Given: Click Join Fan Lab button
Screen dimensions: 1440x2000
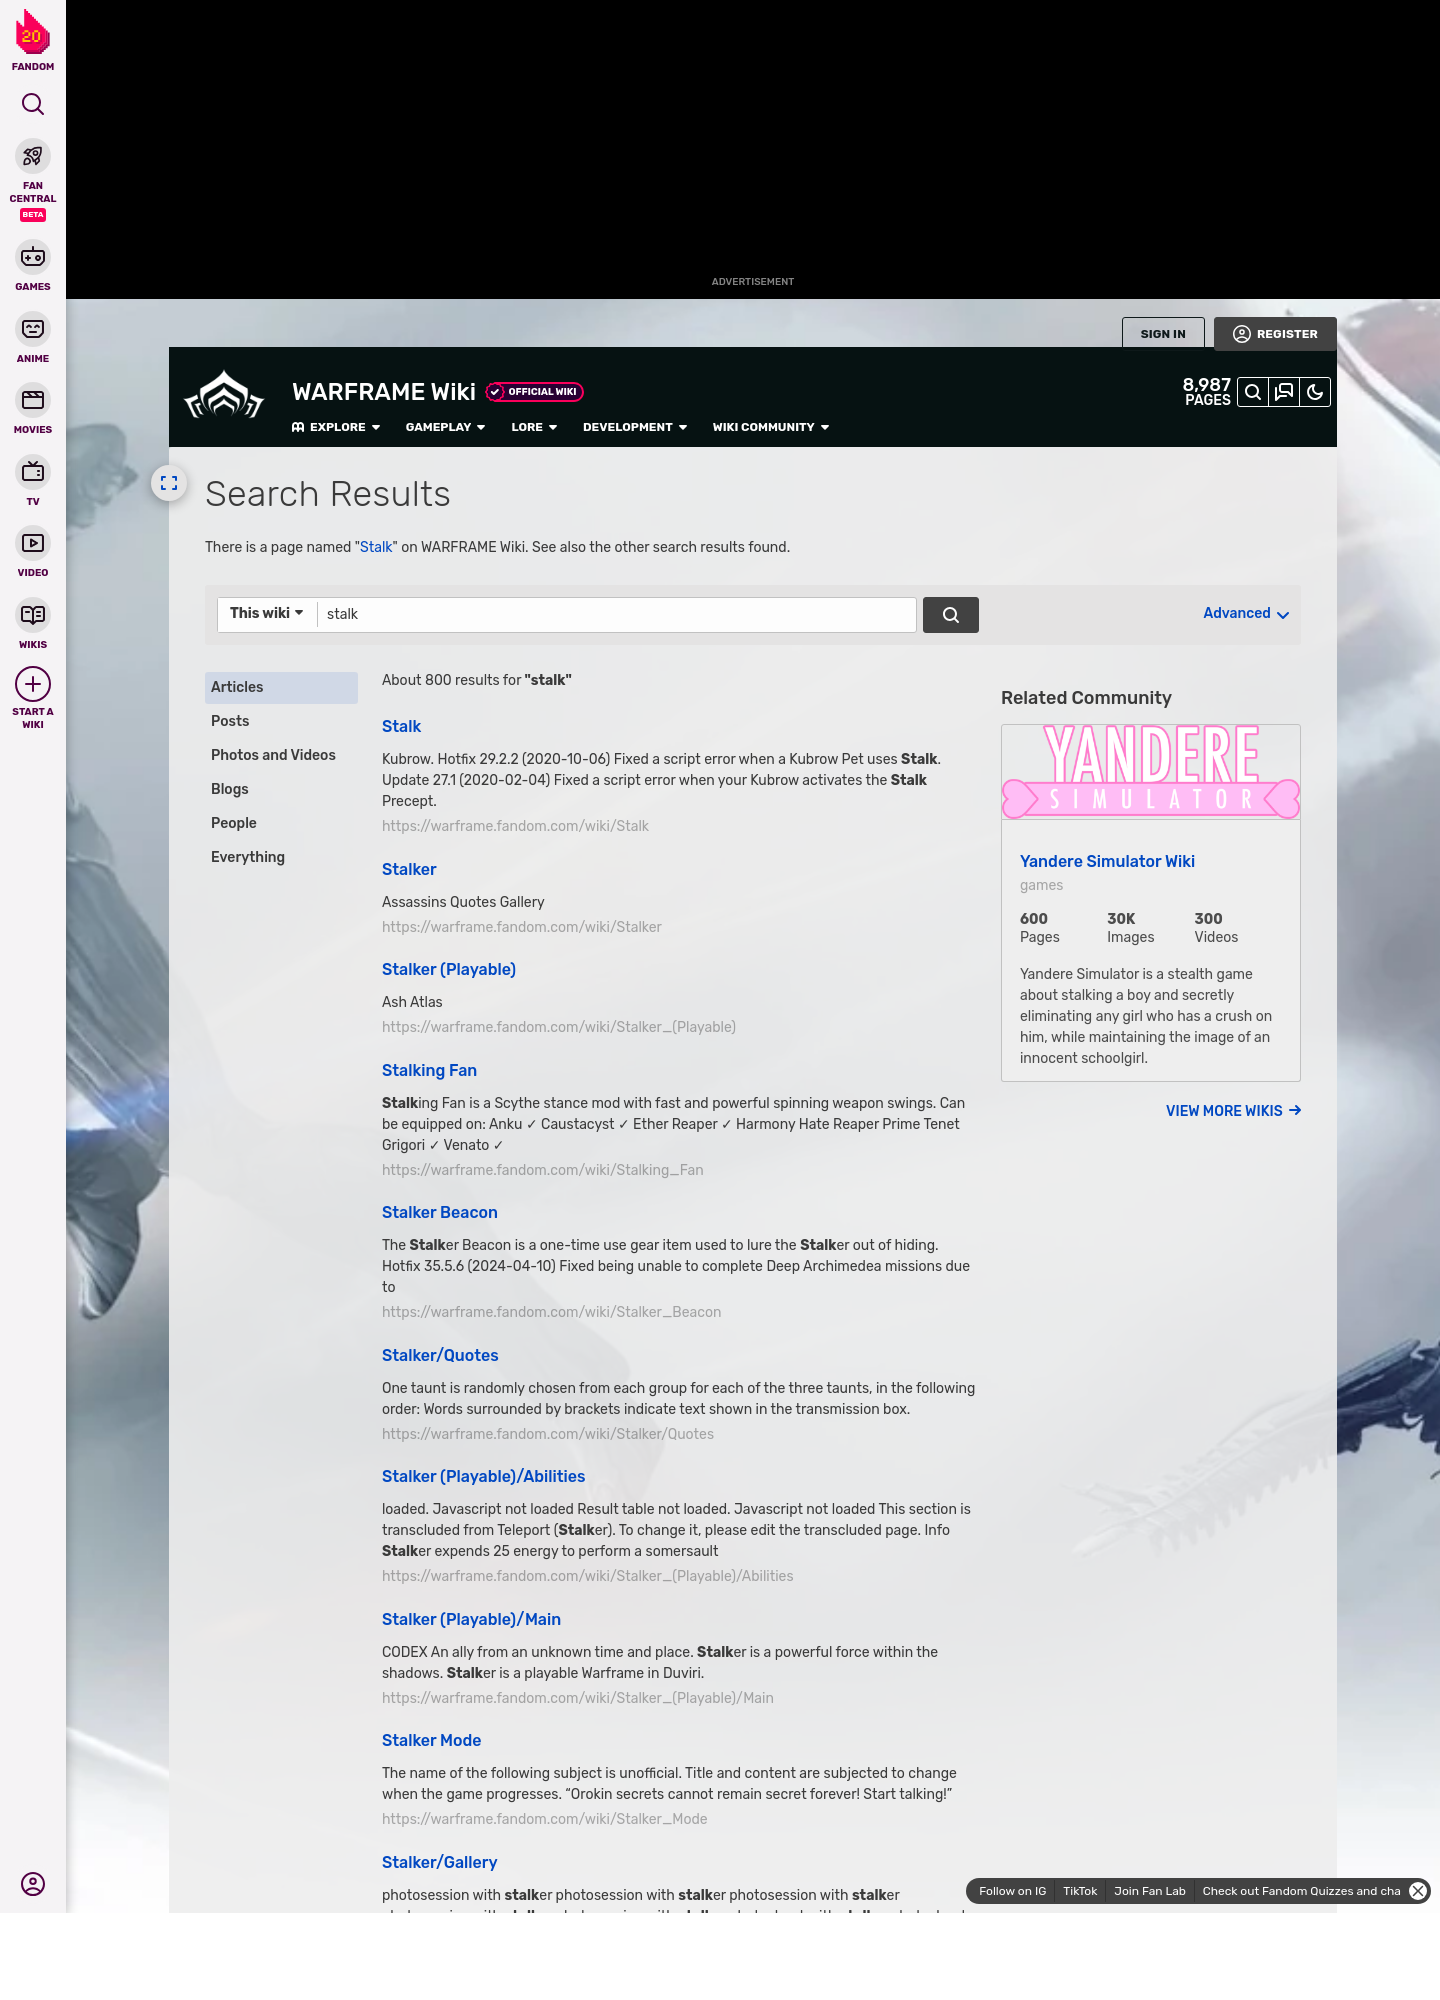Looking at the screenshot, I should point(1150,1891).
